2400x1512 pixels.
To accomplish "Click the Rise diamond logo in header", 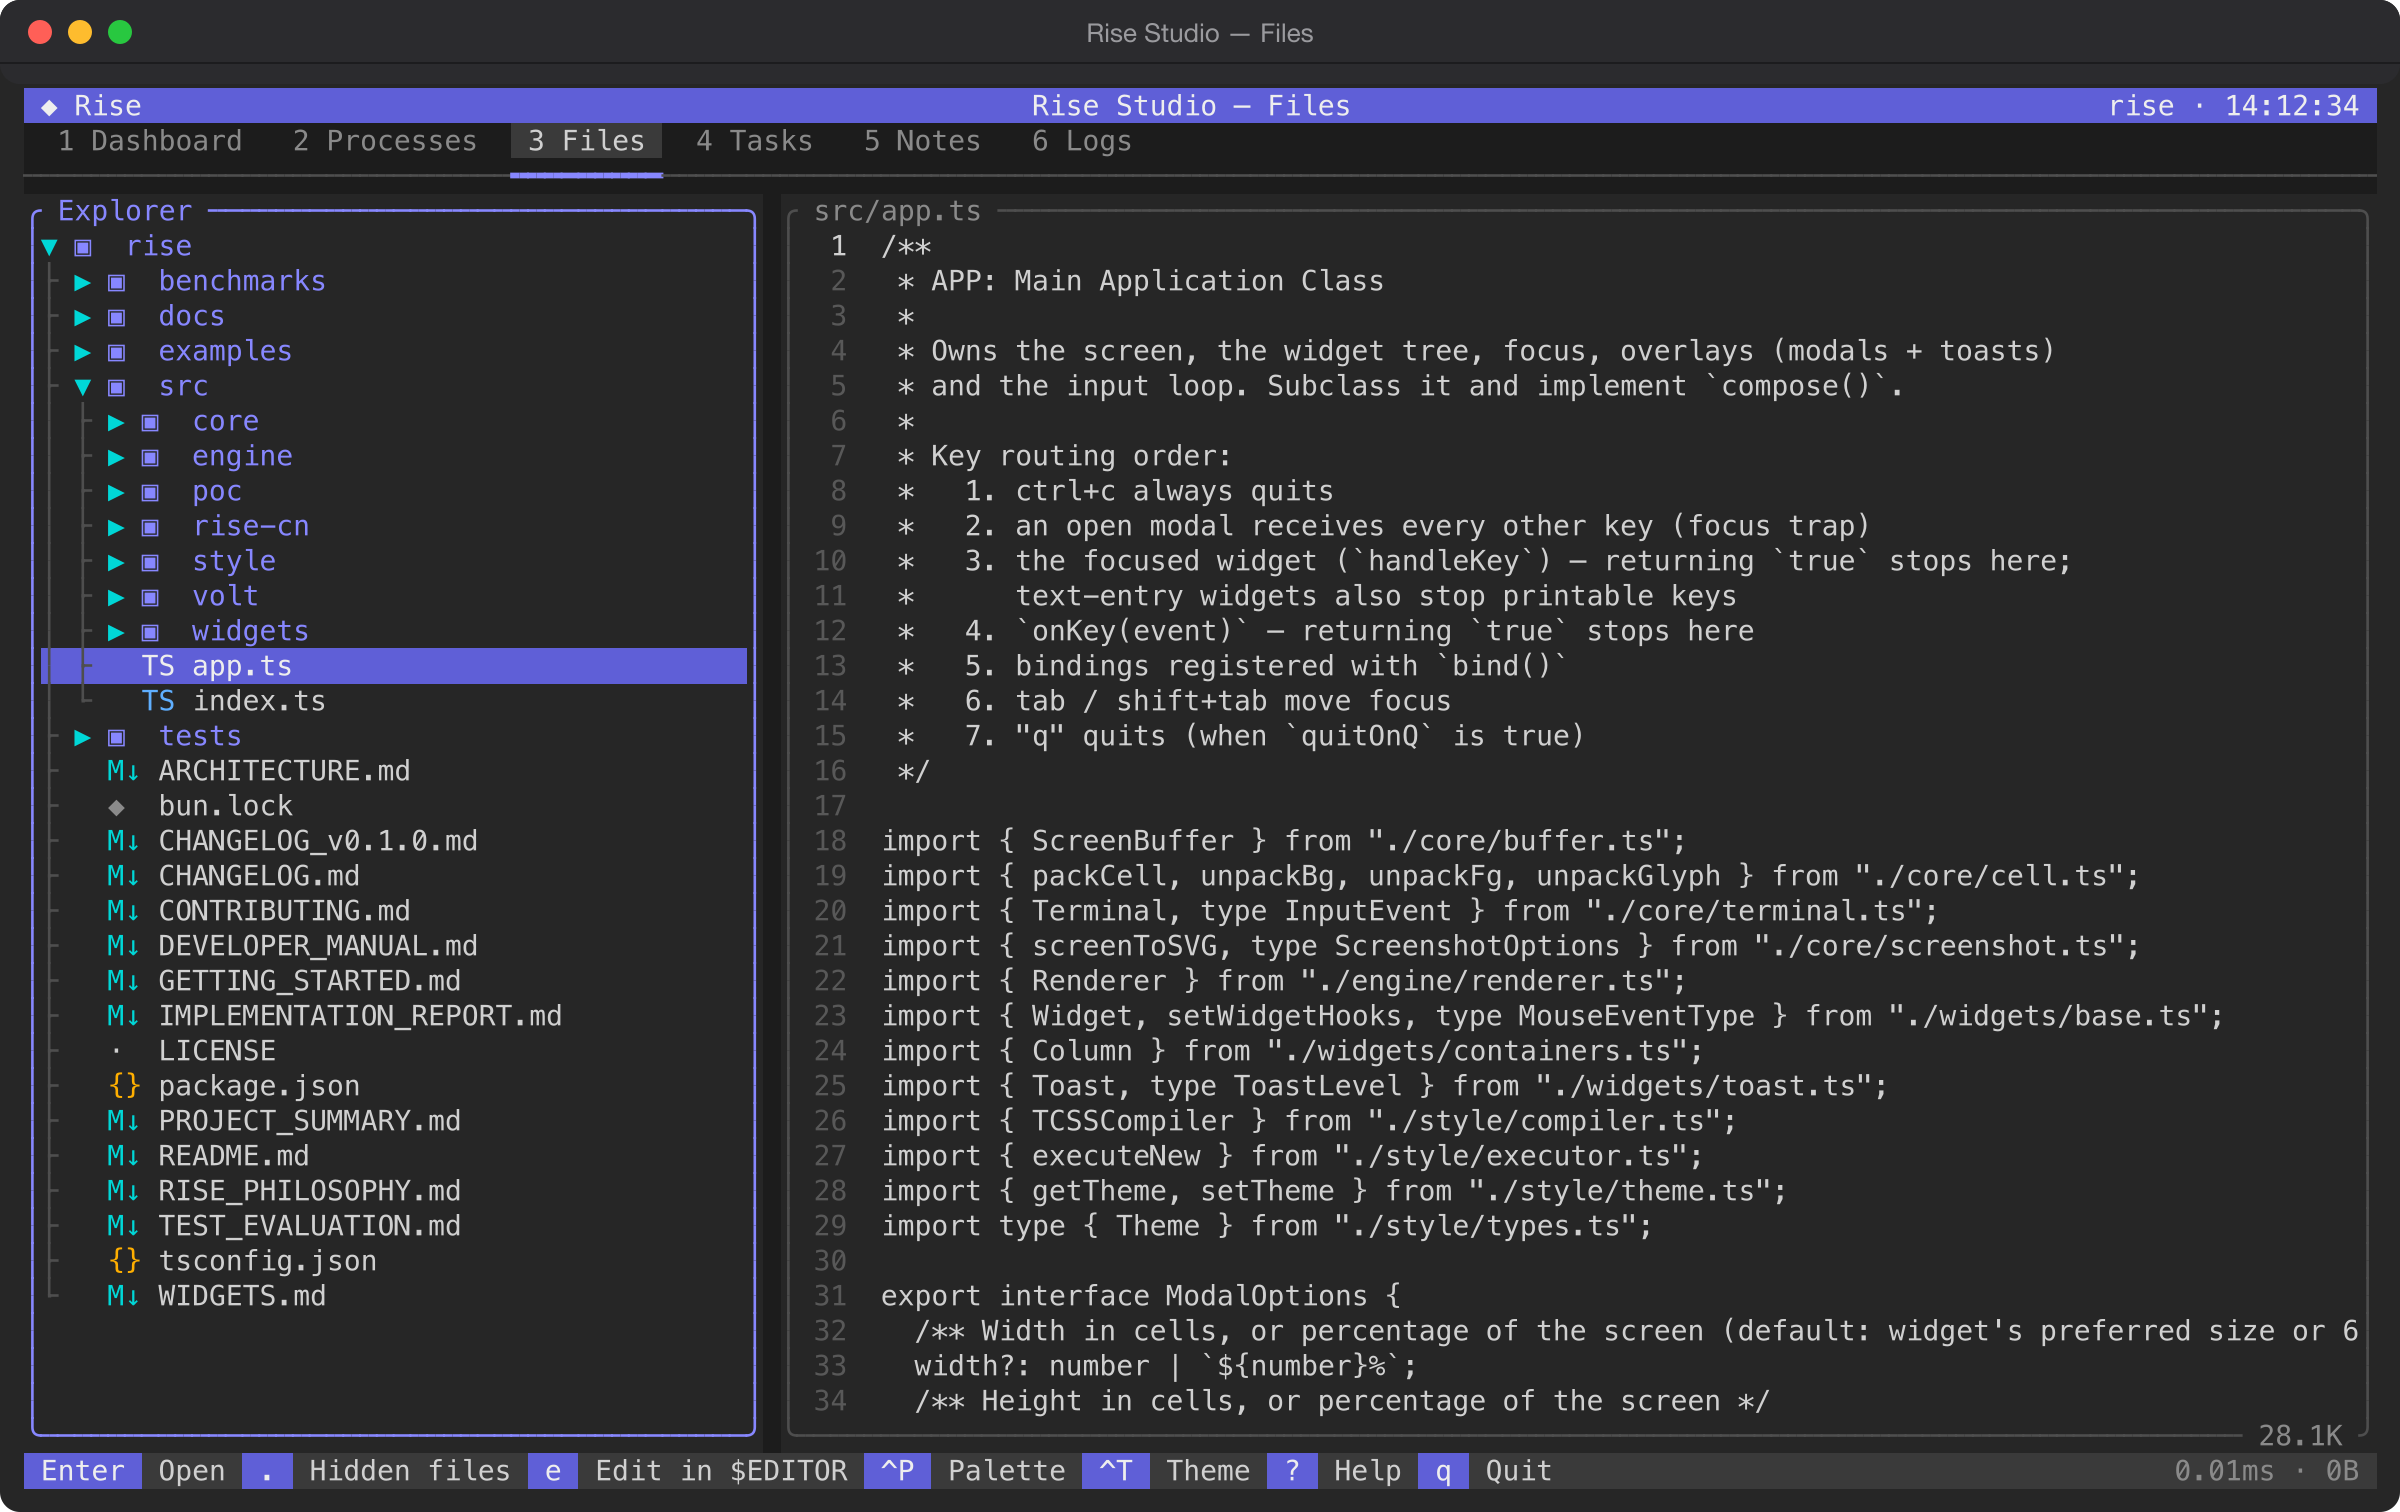I will coord(49,106).
